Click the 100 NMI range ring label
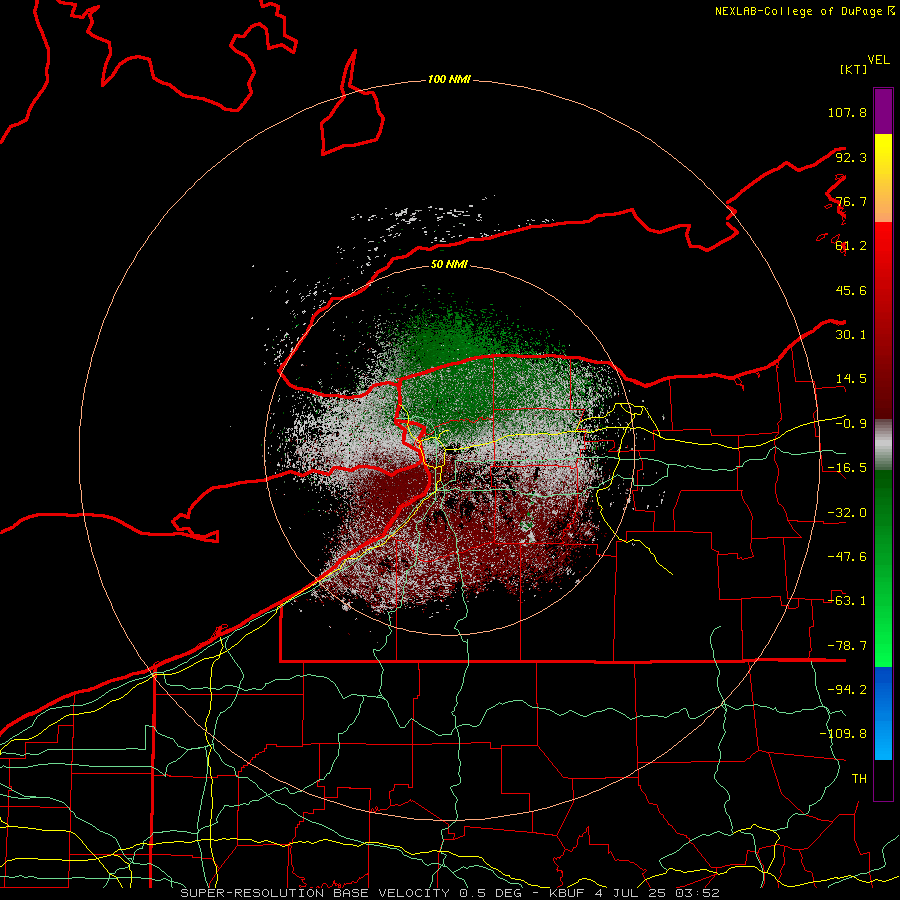Viewport: 900px width, 900px height. point(449,79)
